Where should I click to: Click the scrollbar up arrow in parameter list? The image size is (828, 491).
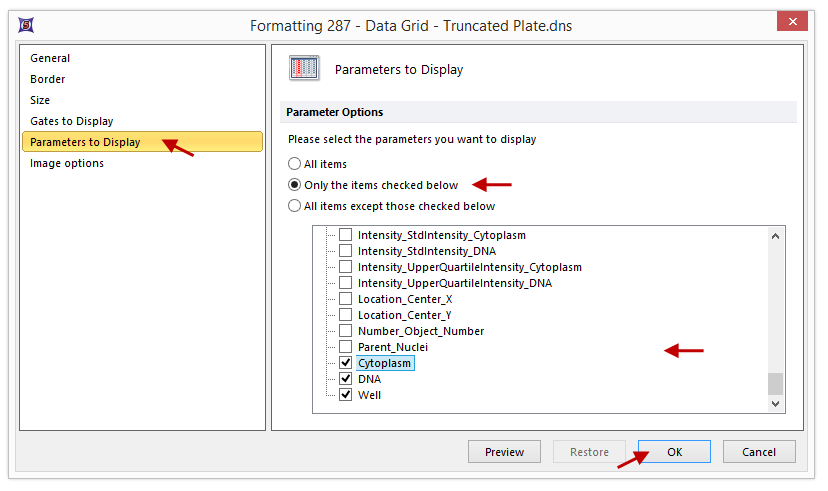click(x=775, y=236)
